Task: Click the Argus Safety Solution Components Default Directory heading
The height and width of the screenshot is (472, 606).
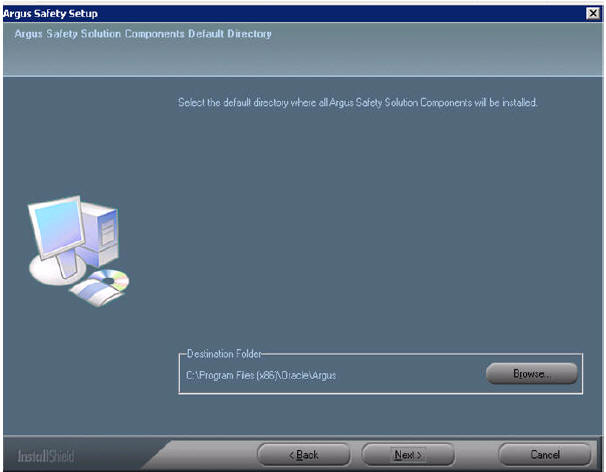Action: (x=143, y=34)
